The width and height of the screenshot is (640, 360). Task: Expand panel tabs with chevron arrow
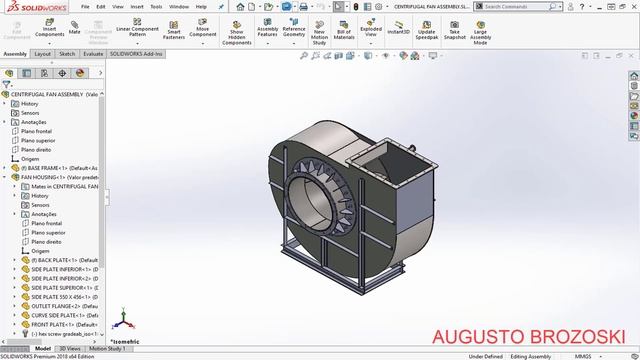(100, 73)
